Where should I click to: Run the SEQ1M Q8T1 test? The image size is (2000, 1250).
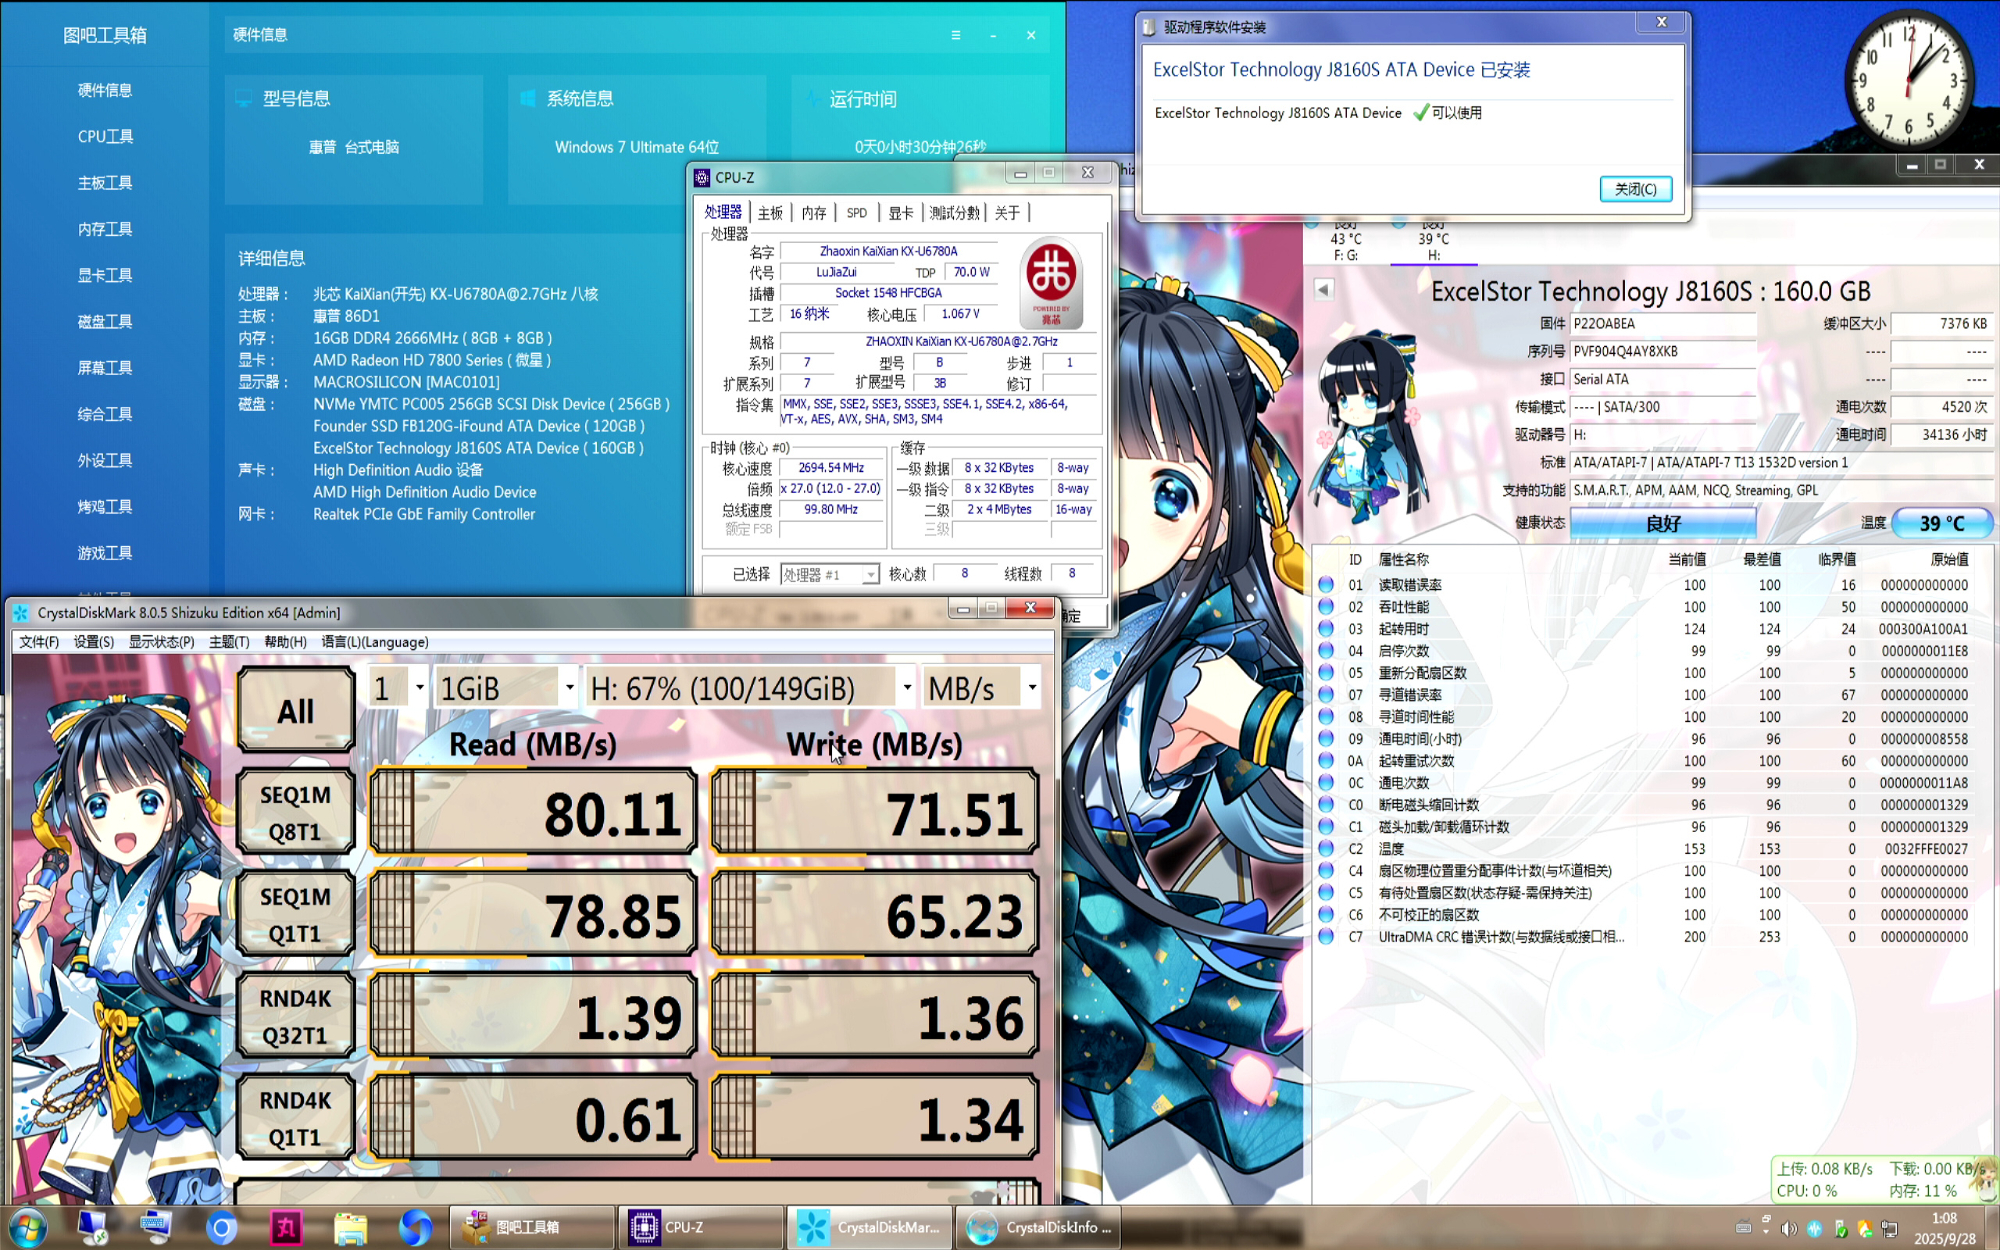[295, 812]
